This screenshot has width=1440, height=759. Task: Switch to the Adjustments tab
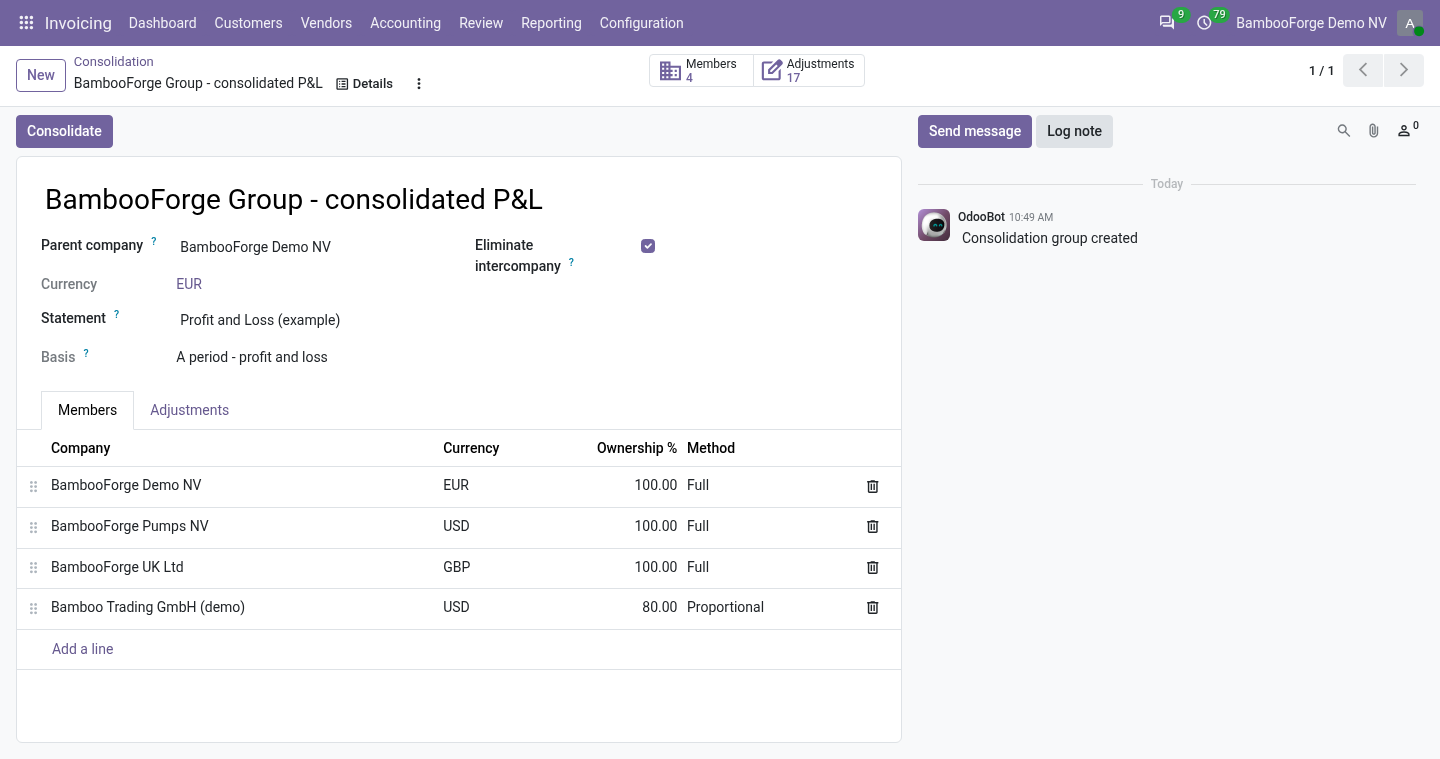point(189,410)
